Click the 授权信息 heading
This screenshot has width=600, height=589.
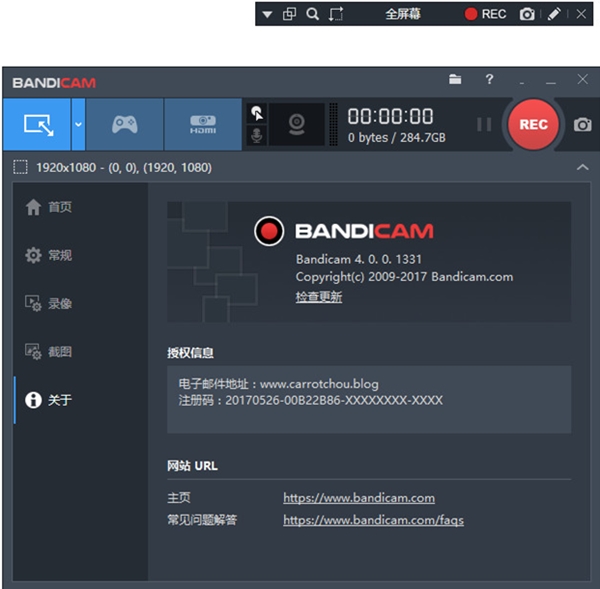(190, 353)
